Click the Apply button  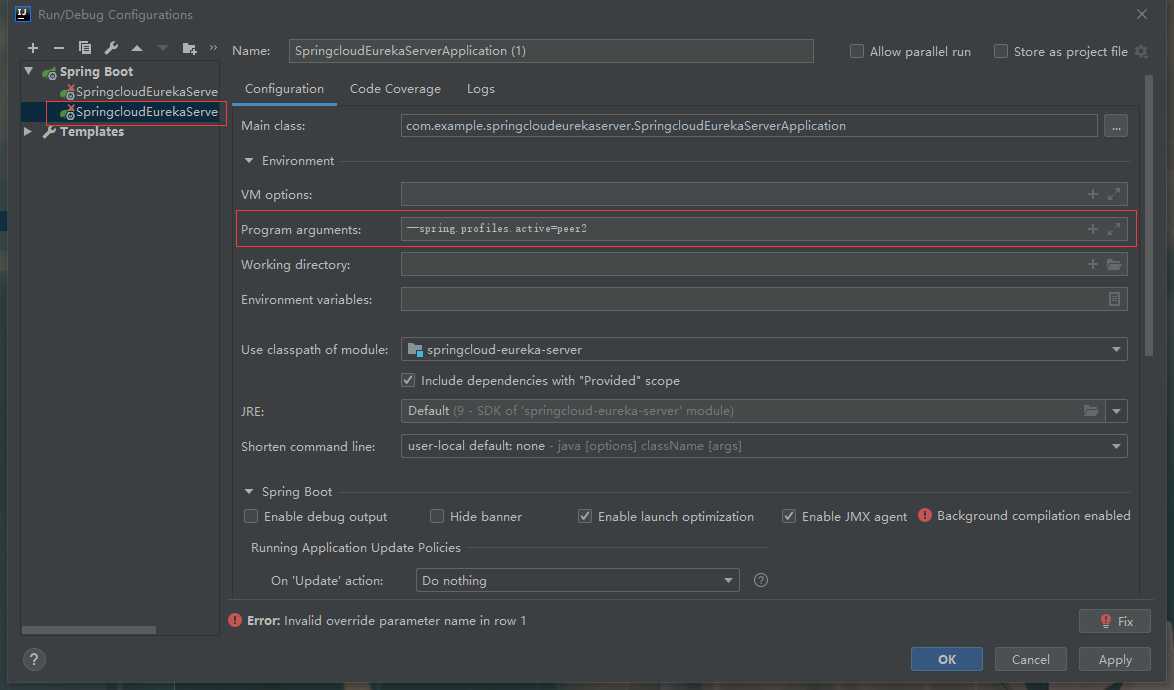[x=1115, y=659]
